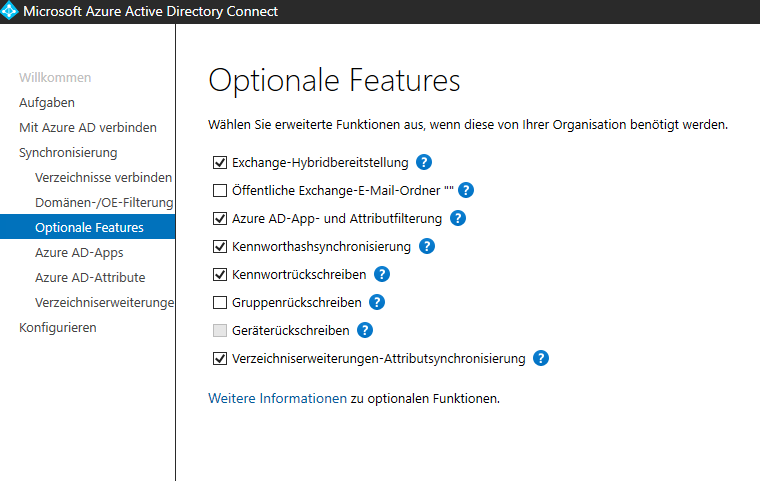Viewport: 760px width, 481px height.
Task: Click the Kennworthashsynchronisierung label text
Action: [321, 247]
